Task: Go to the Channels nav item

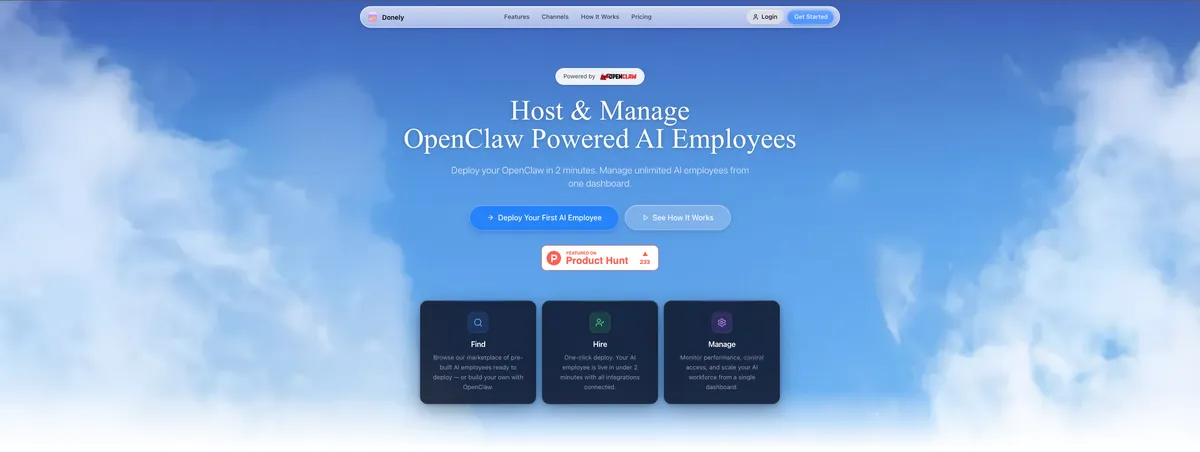Action: click(x=555, y=17)
